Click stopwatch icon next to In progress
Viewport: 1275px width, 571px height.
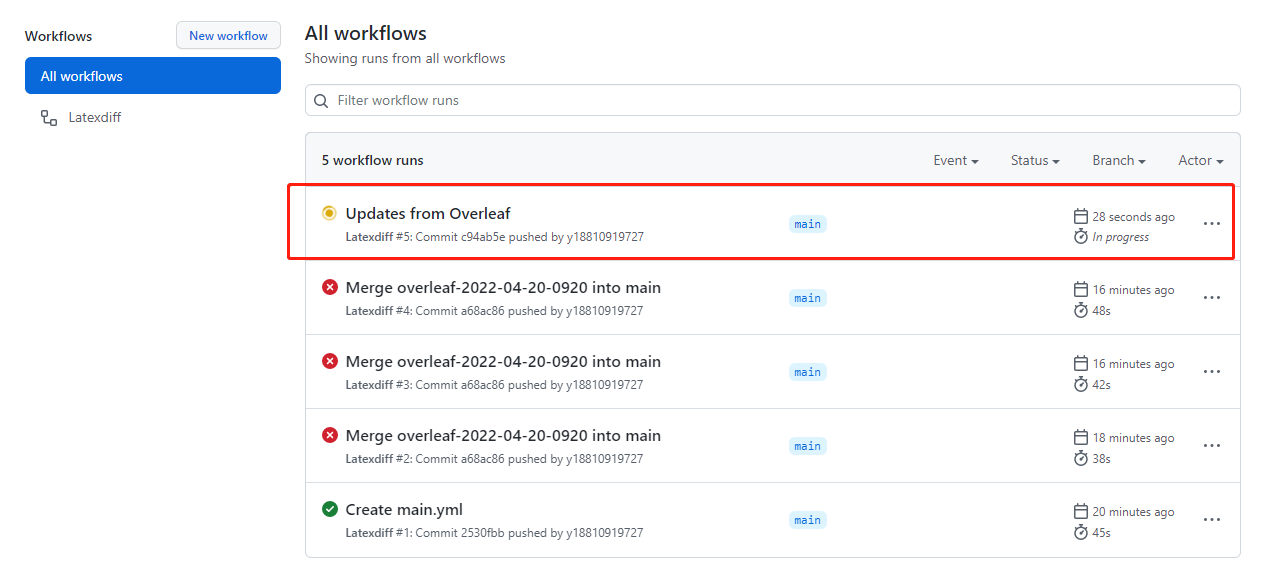(x=1080, y=237)
